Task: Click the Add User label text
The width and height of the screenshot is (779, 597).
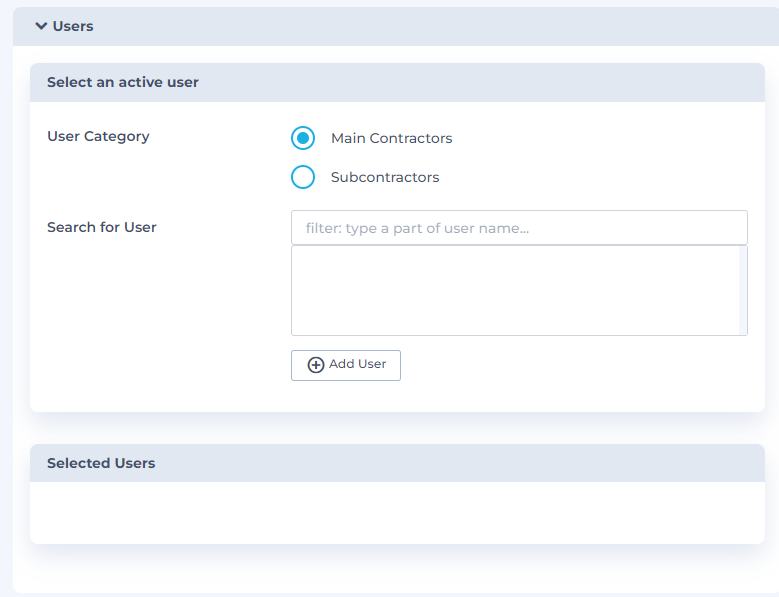Action: point(357,364)
